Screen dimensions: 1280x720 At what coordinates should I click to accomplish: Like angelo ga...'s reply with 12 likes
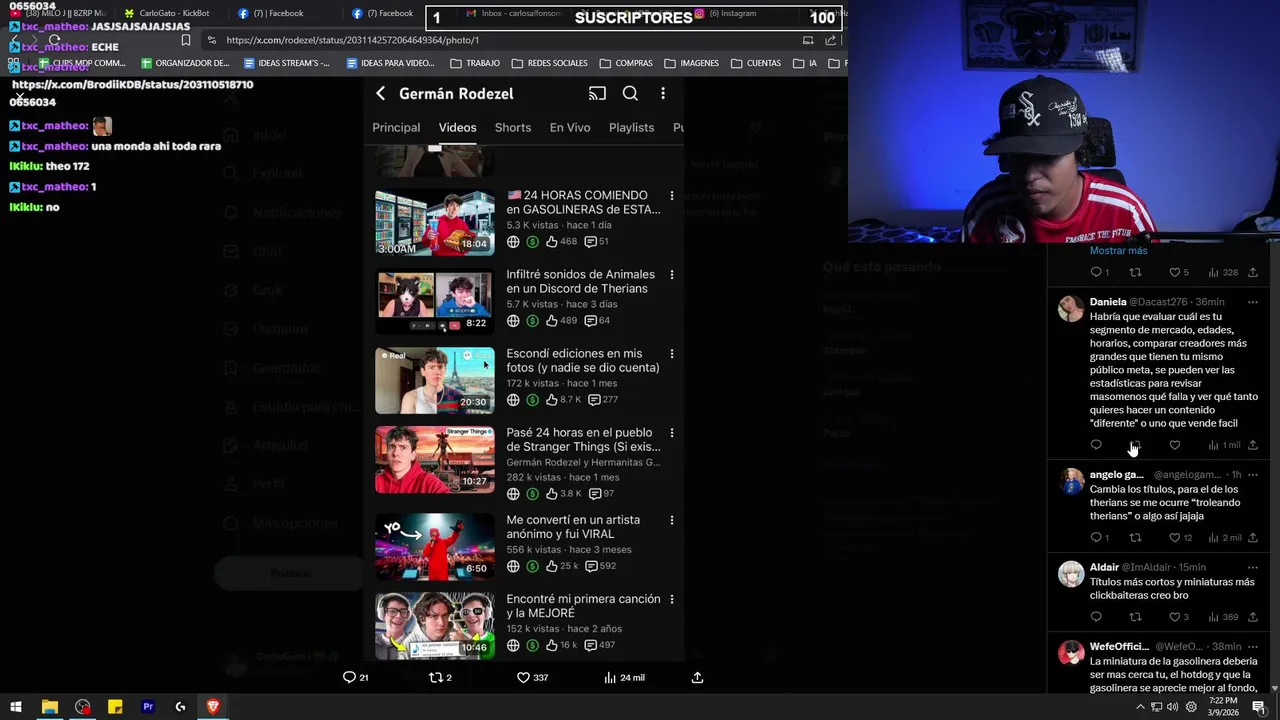click(x=1175, y=538)
